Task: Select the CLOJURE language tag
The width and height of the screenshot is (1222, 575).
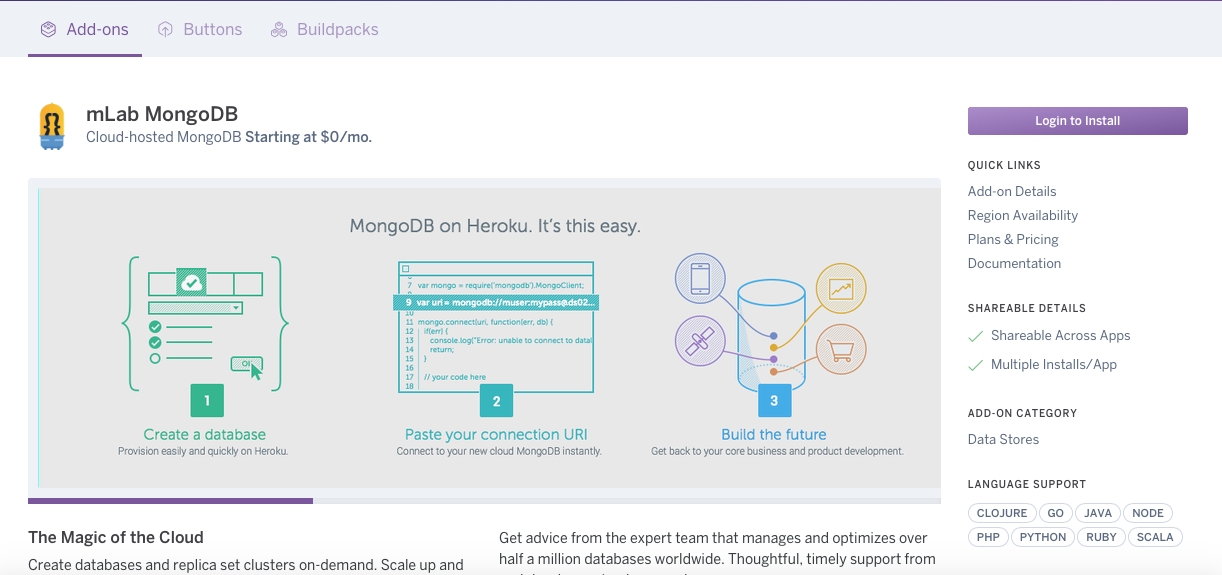Action: (x=1002, y=513)
